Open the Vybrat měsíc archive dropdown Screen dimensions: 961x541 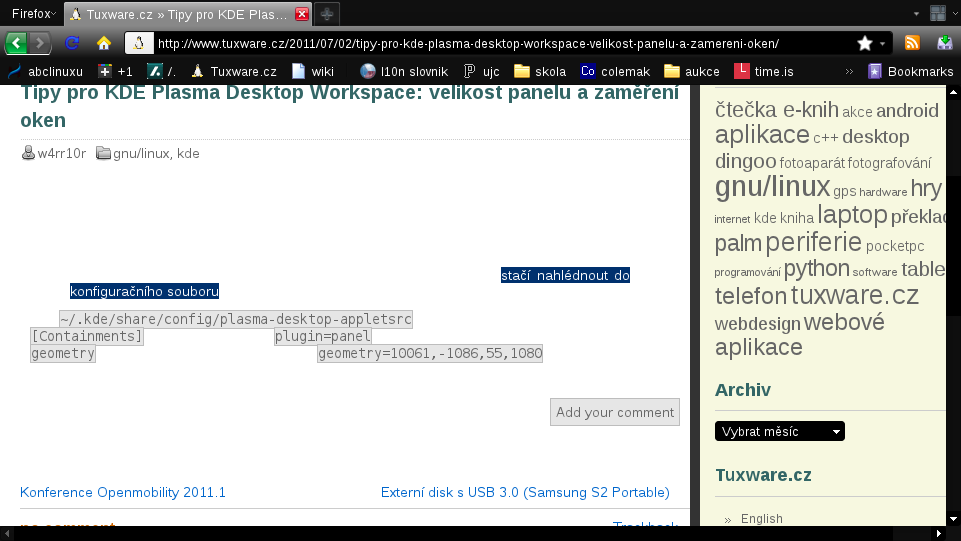[x=780, y=431]
